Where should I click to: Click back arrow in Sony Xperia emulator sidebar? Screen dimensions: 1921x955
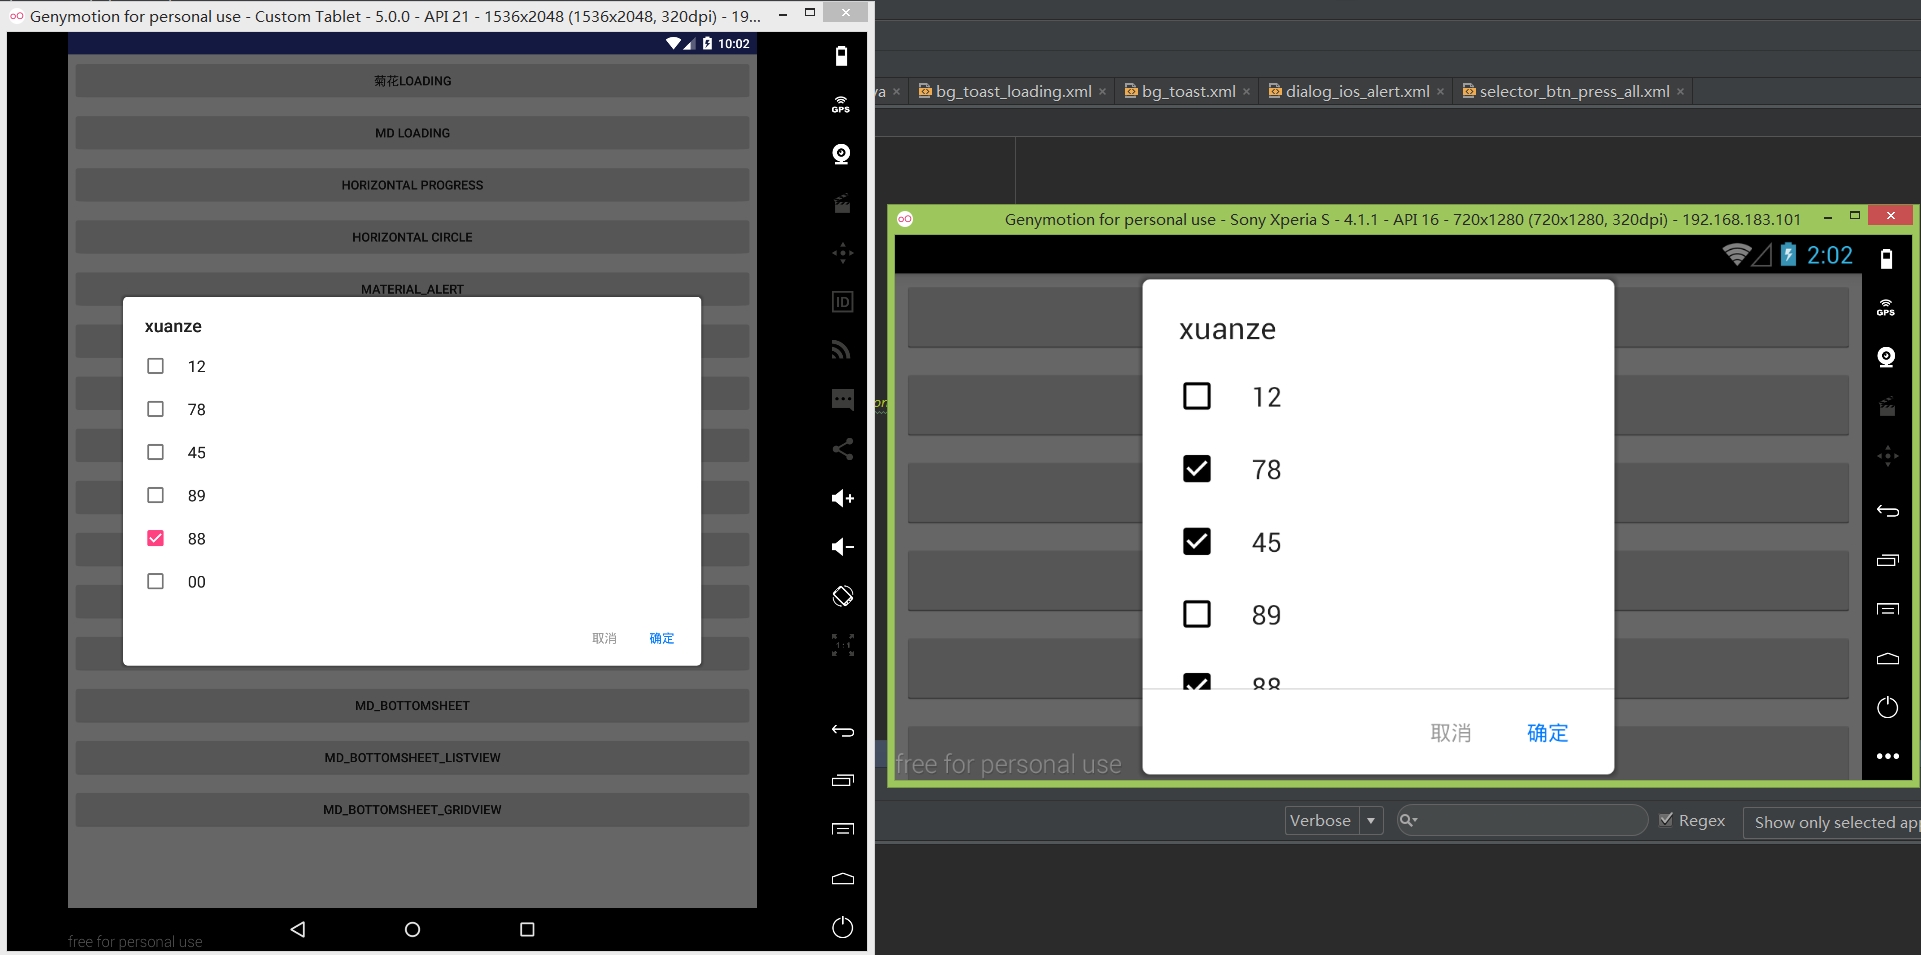tap(1887, 511)
